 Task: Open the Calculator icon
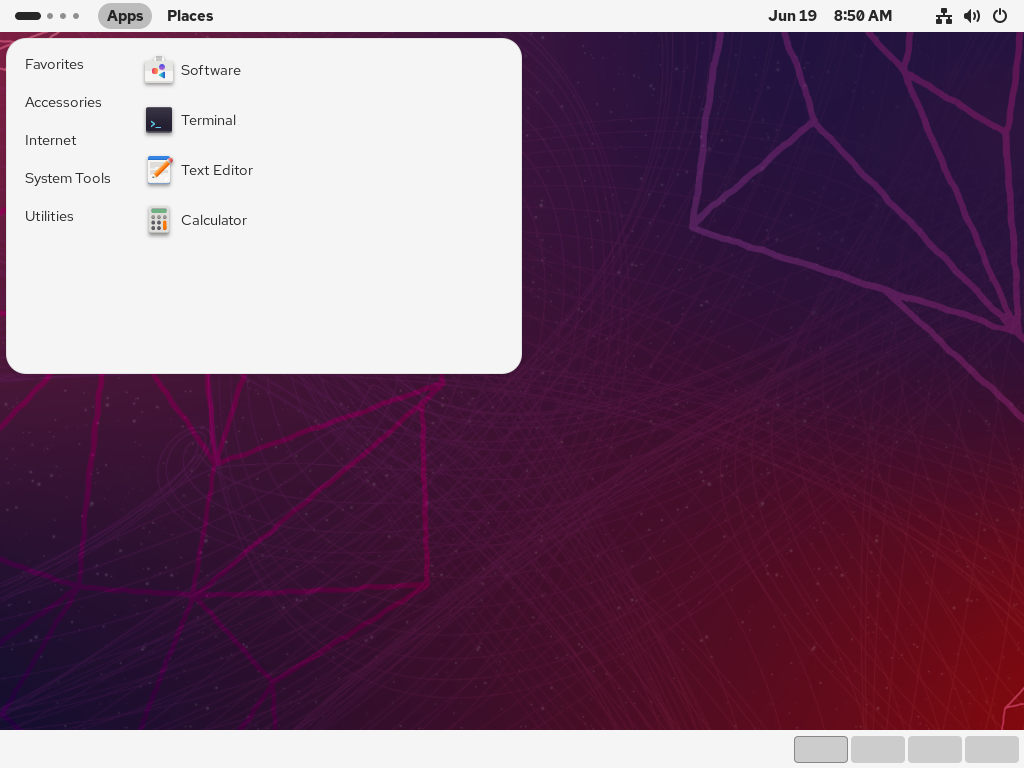(x=159, y=220)
